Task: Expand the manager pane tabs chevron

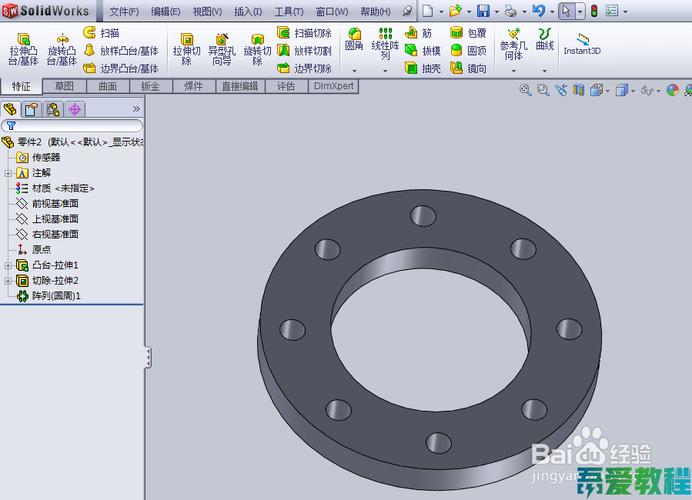Action: tap(136, 109)
